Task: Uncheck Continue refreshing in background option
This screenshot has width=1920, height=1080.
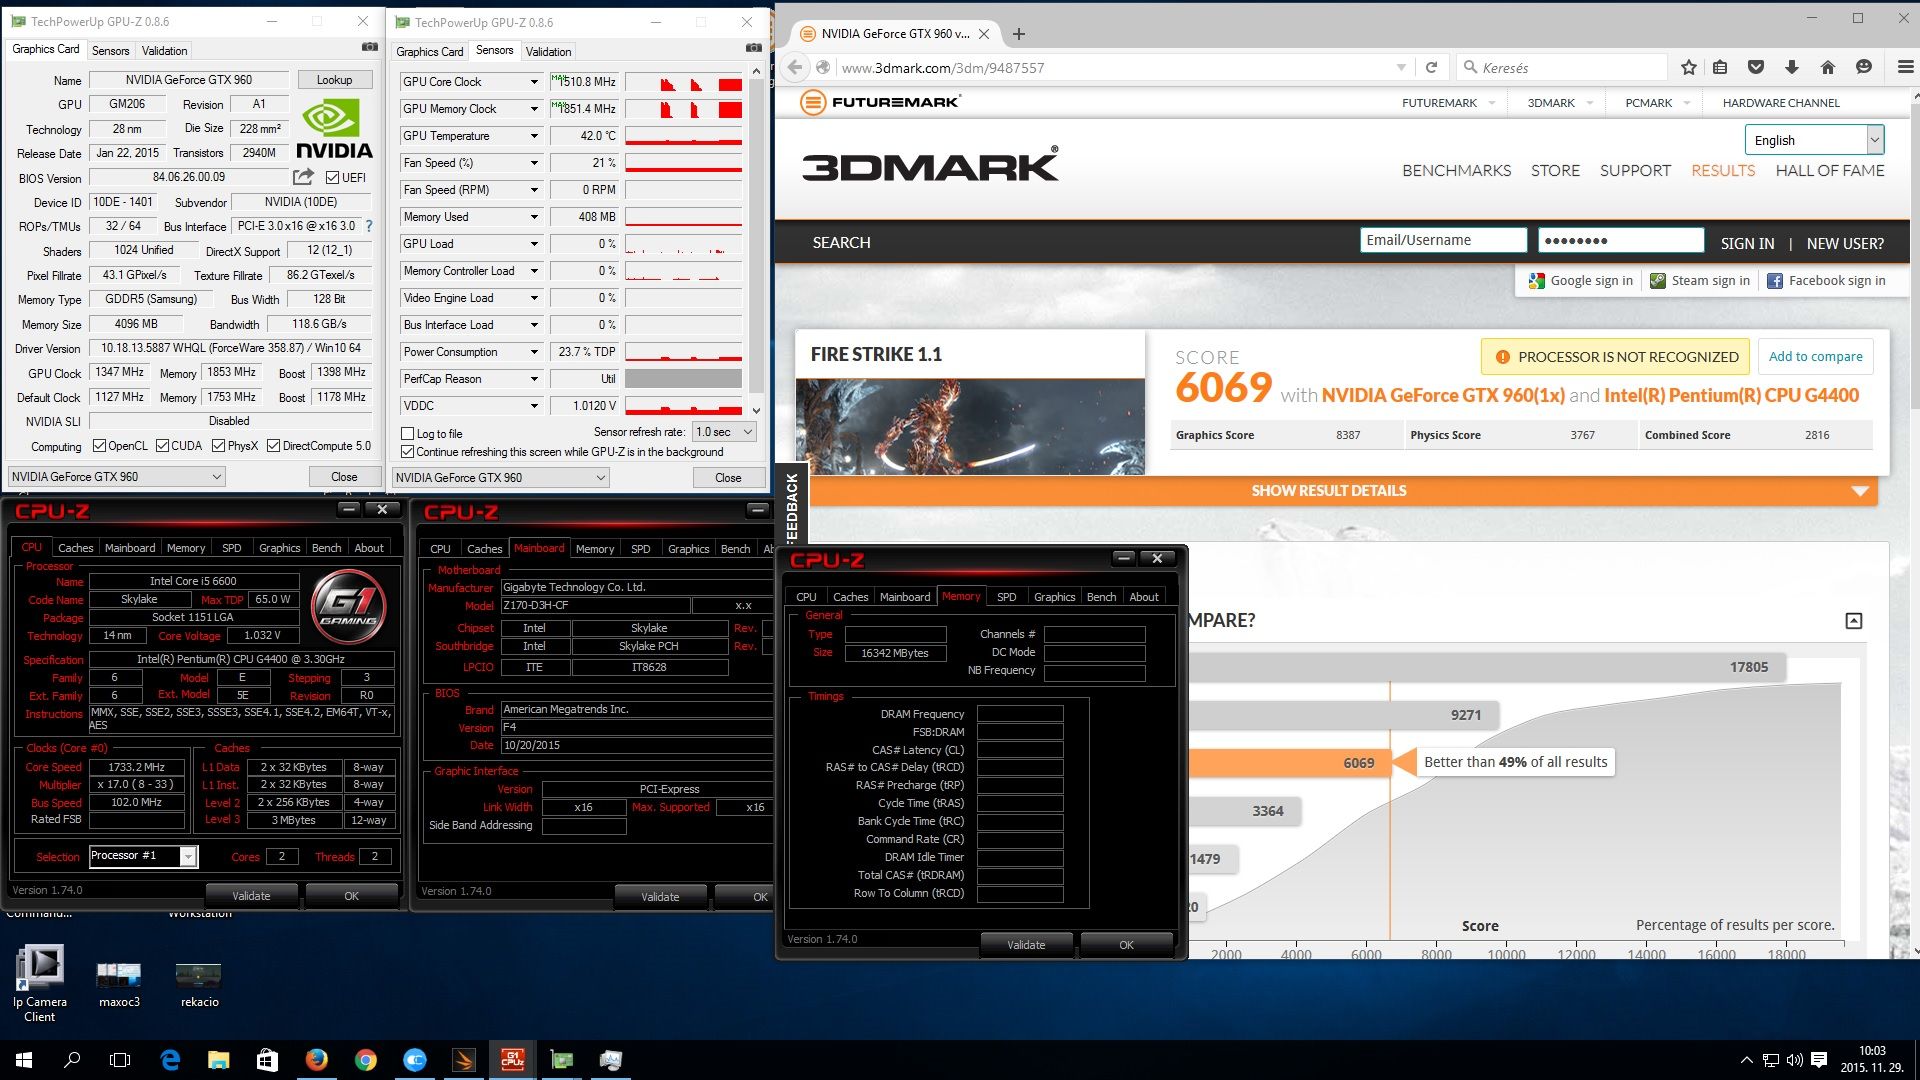Action: pos(408,452)
